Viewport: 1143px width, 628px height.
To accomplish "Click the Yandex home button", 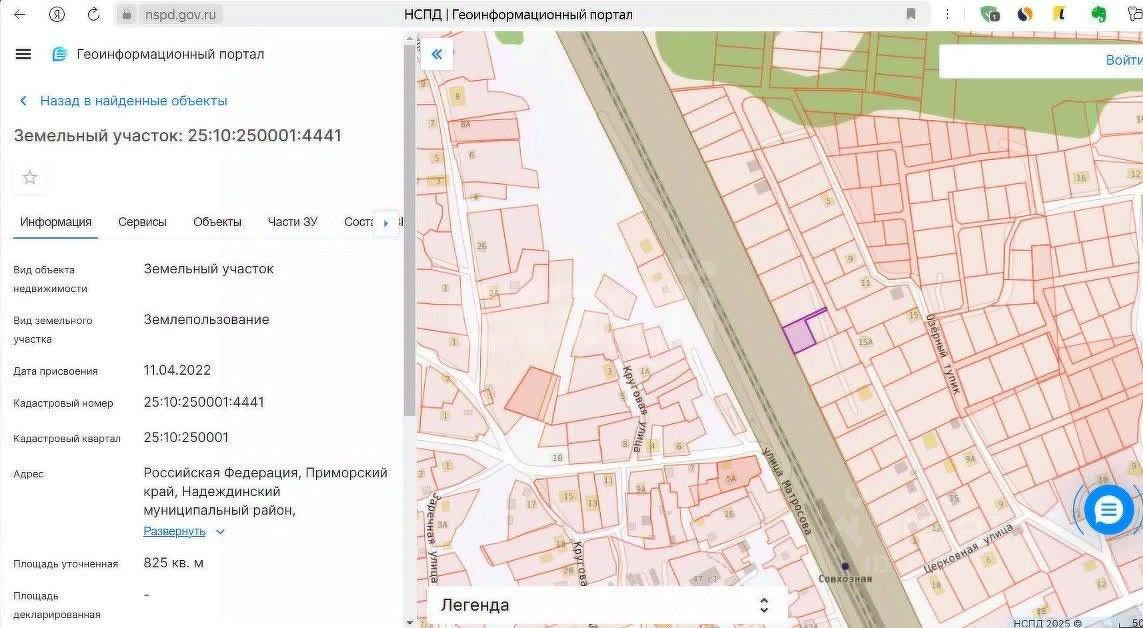I will coord(57,15).
